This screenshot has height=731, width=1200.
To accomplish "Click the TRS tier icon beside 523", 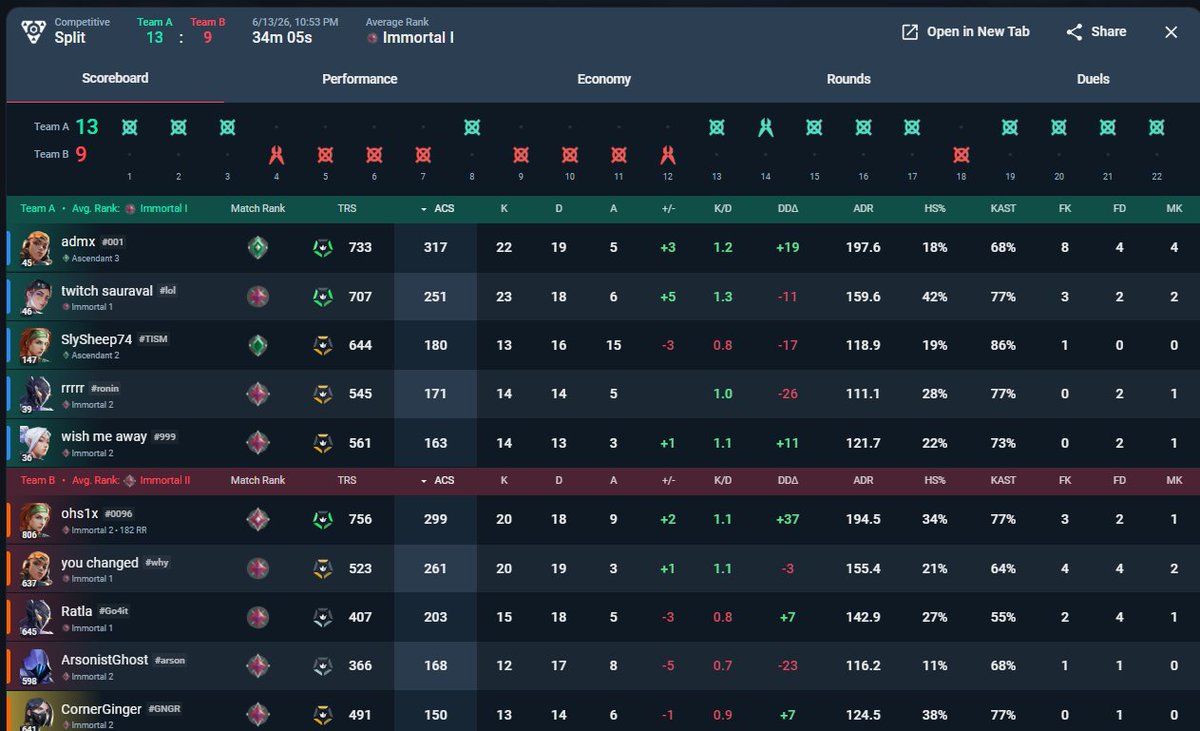I will (x=322, y=568).
